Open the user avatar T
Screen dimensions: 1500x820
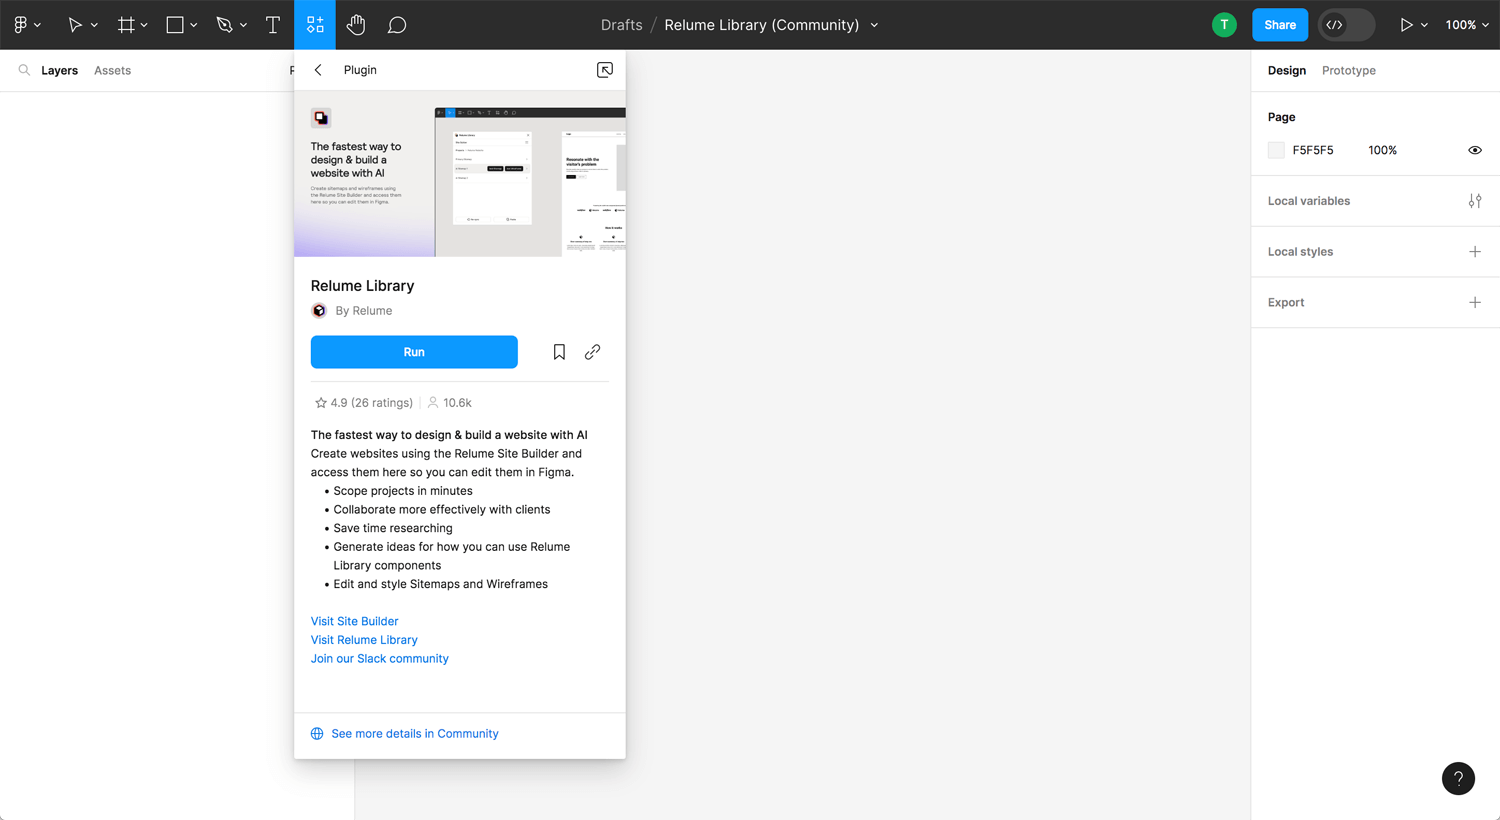pyautogui.click(x=1224, y=25)
